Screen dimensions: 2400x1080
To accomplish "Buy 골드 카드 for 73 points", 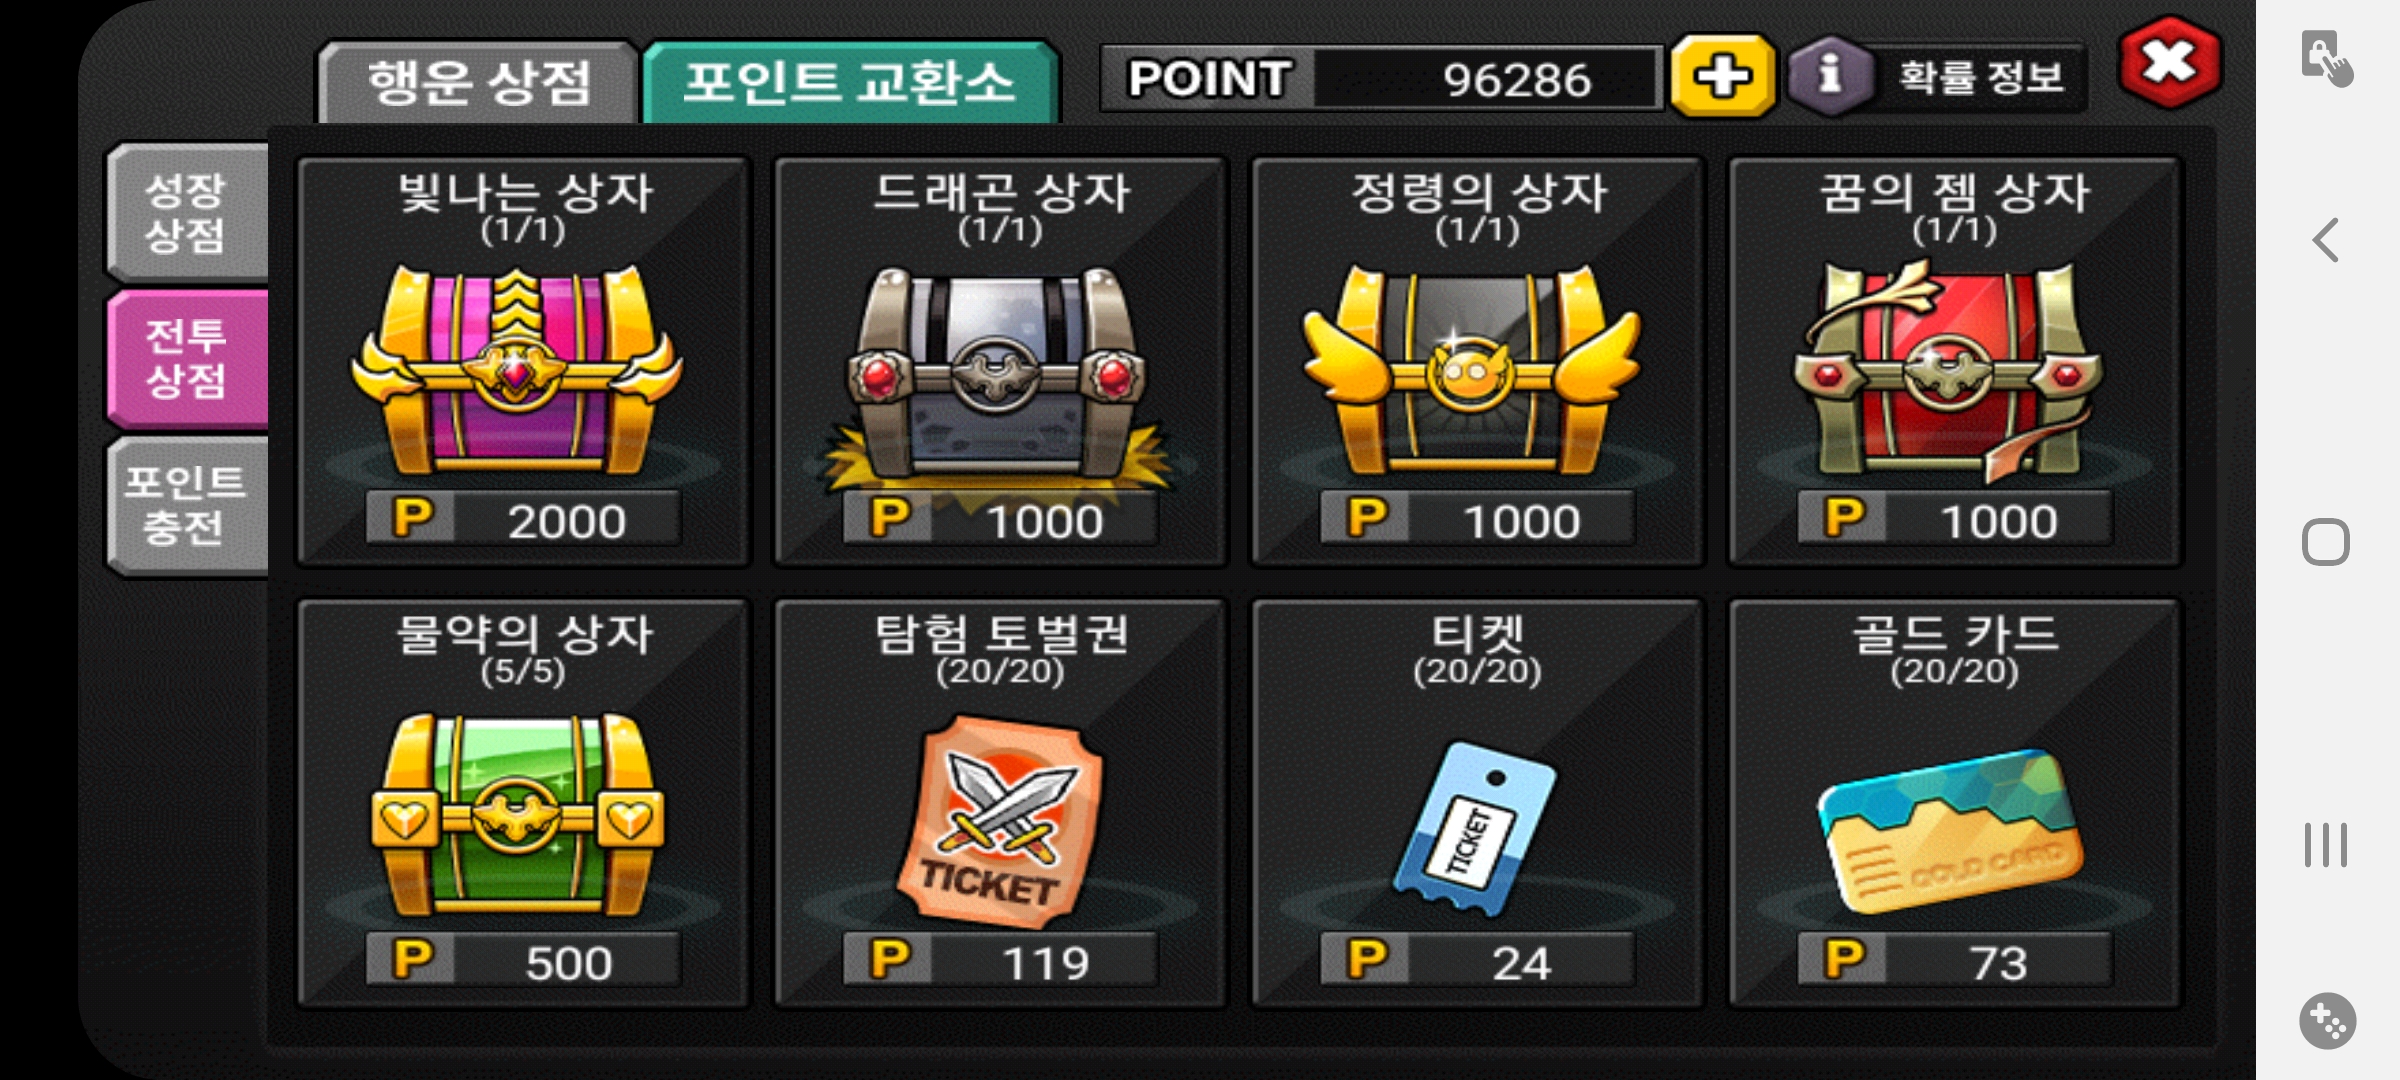I will 1954,961.
